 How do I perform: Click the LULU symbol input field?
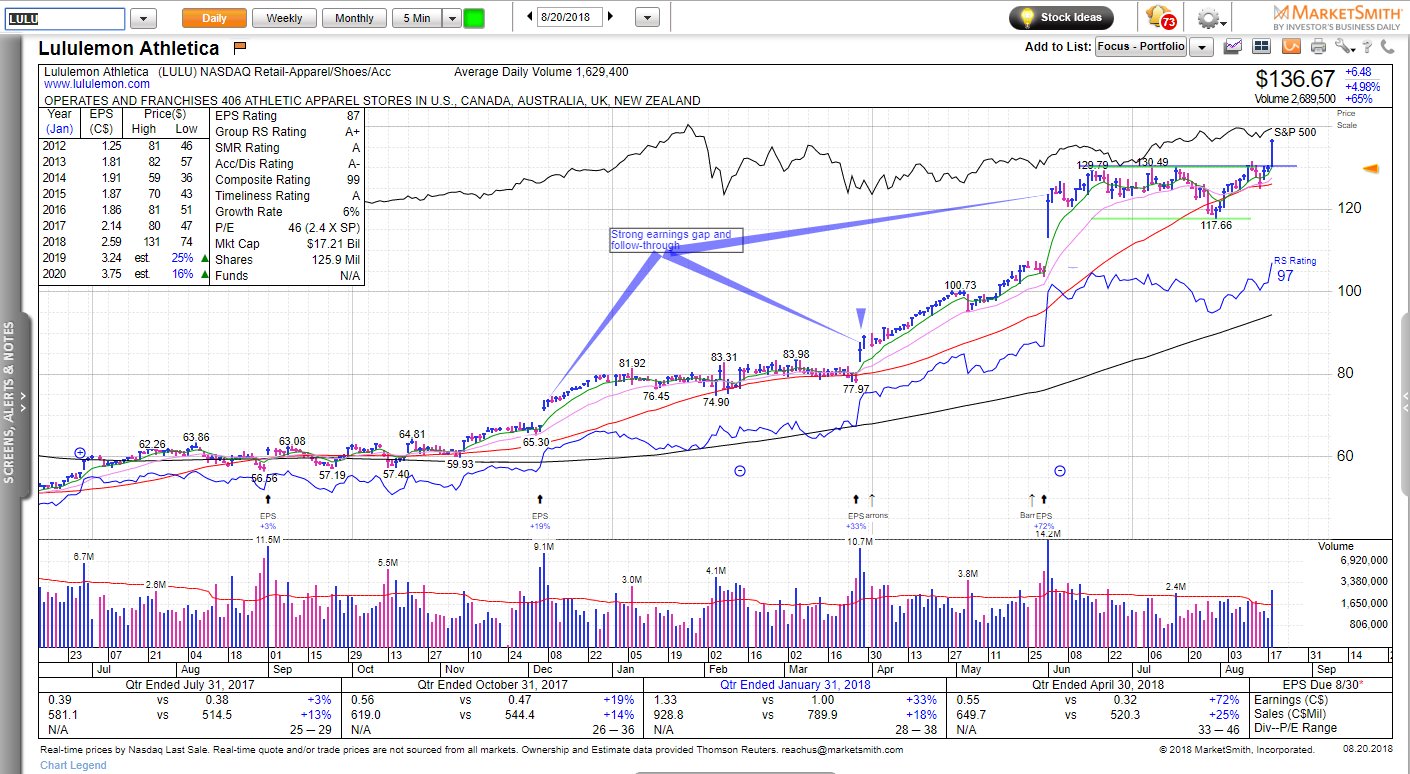point(65,18)
